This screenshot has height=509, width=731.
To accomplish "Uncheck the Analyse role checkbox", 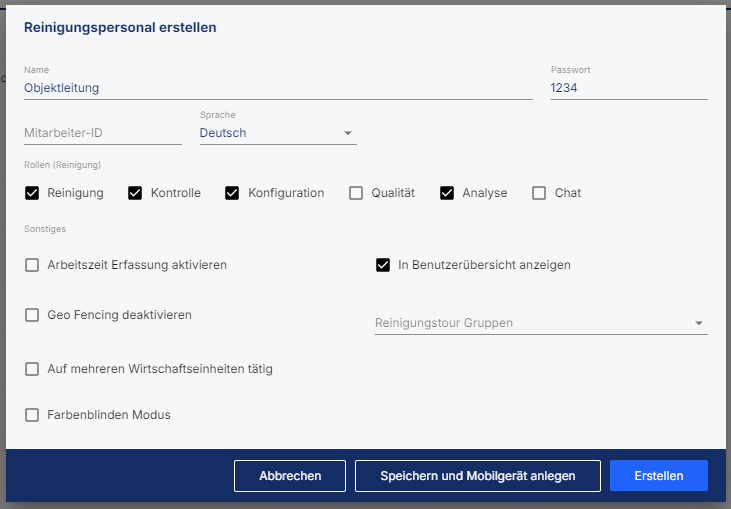I will click(x=447, y=193).
